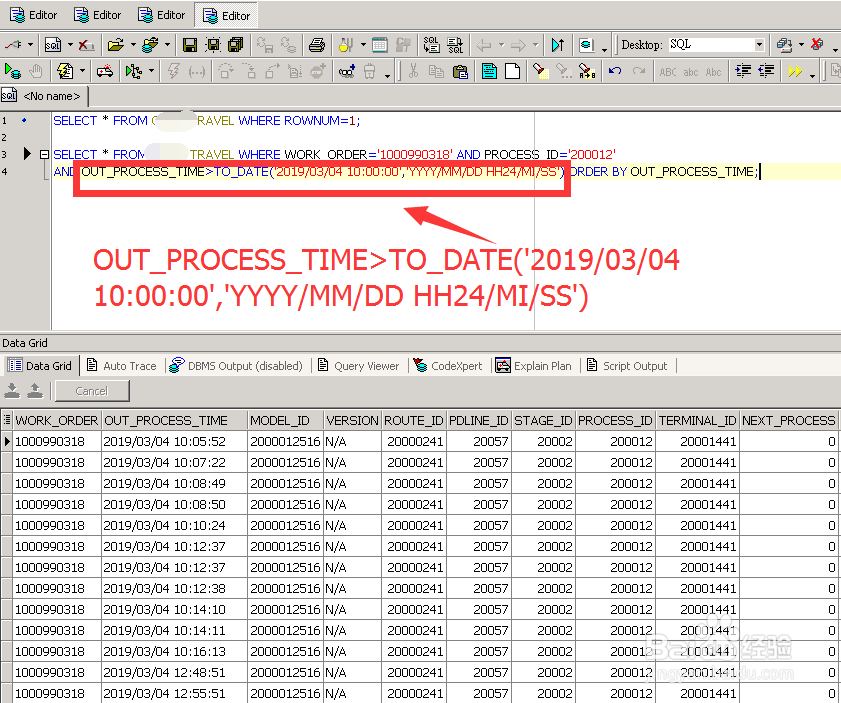Click the Cancel button in Data Grid
Screen dimensions: 841x703
[92, 391]
